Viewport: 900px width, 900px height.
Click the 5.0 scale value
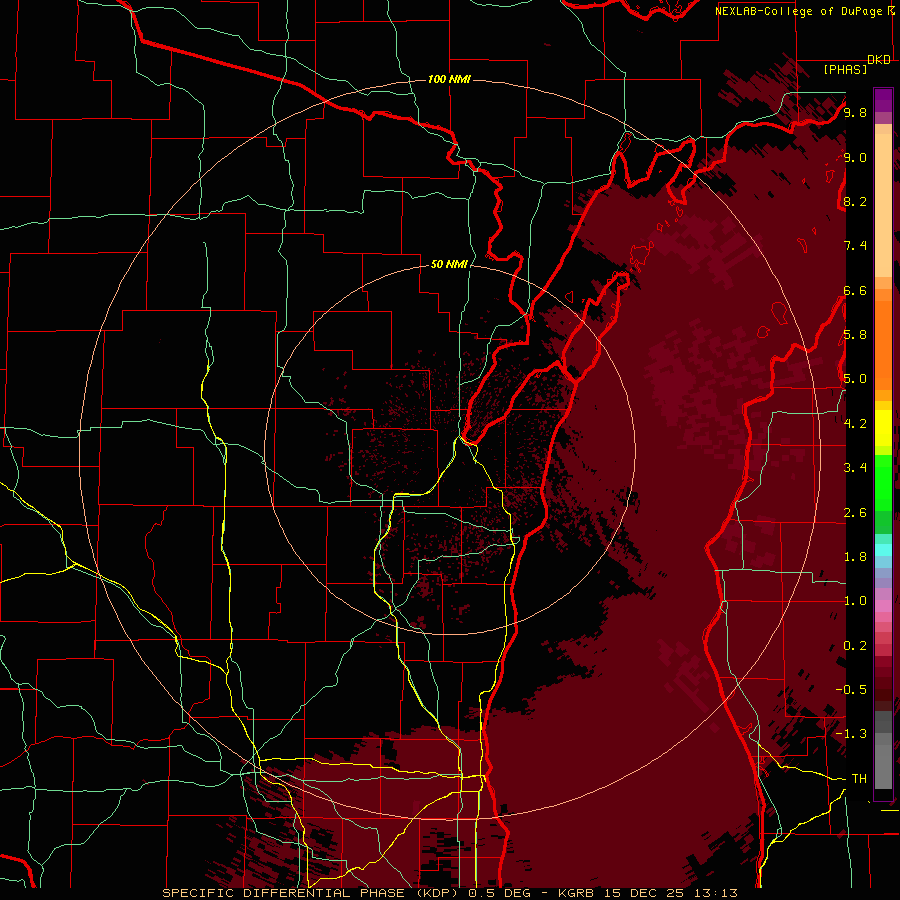click(855, 379)
